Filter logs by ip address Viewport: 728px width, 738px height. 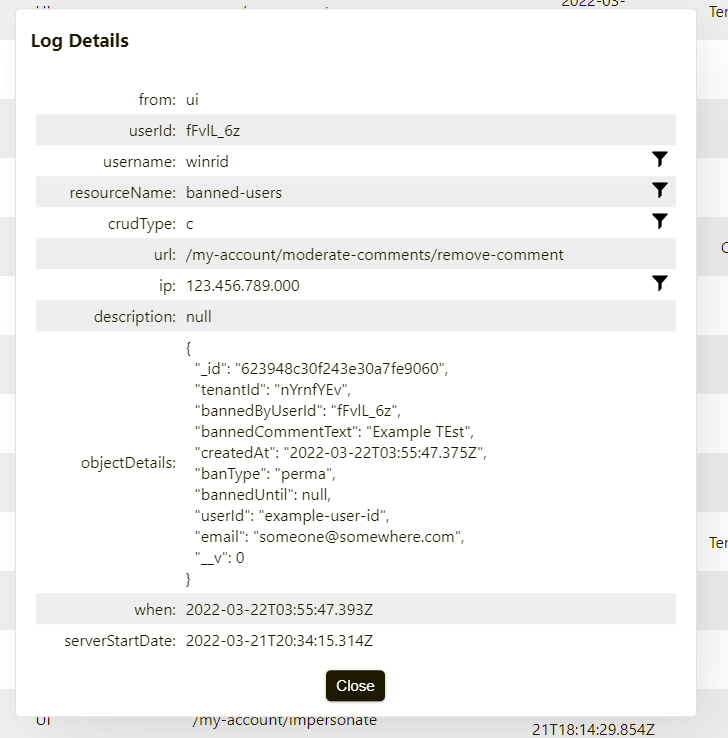659,284
